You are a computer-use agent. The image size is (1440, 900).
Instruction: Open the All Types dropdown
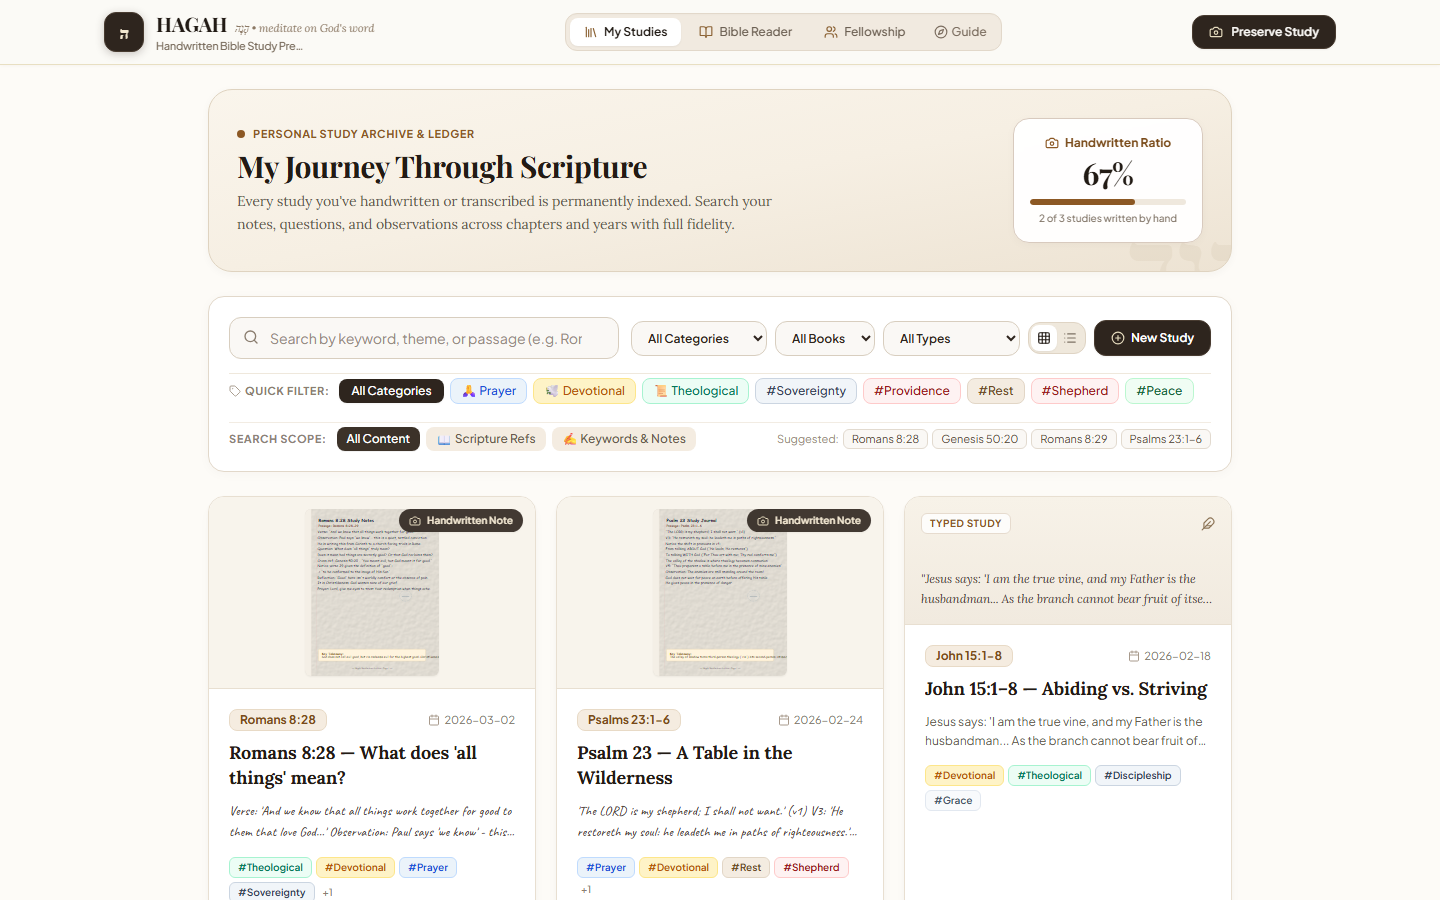(x=951, y=339)
